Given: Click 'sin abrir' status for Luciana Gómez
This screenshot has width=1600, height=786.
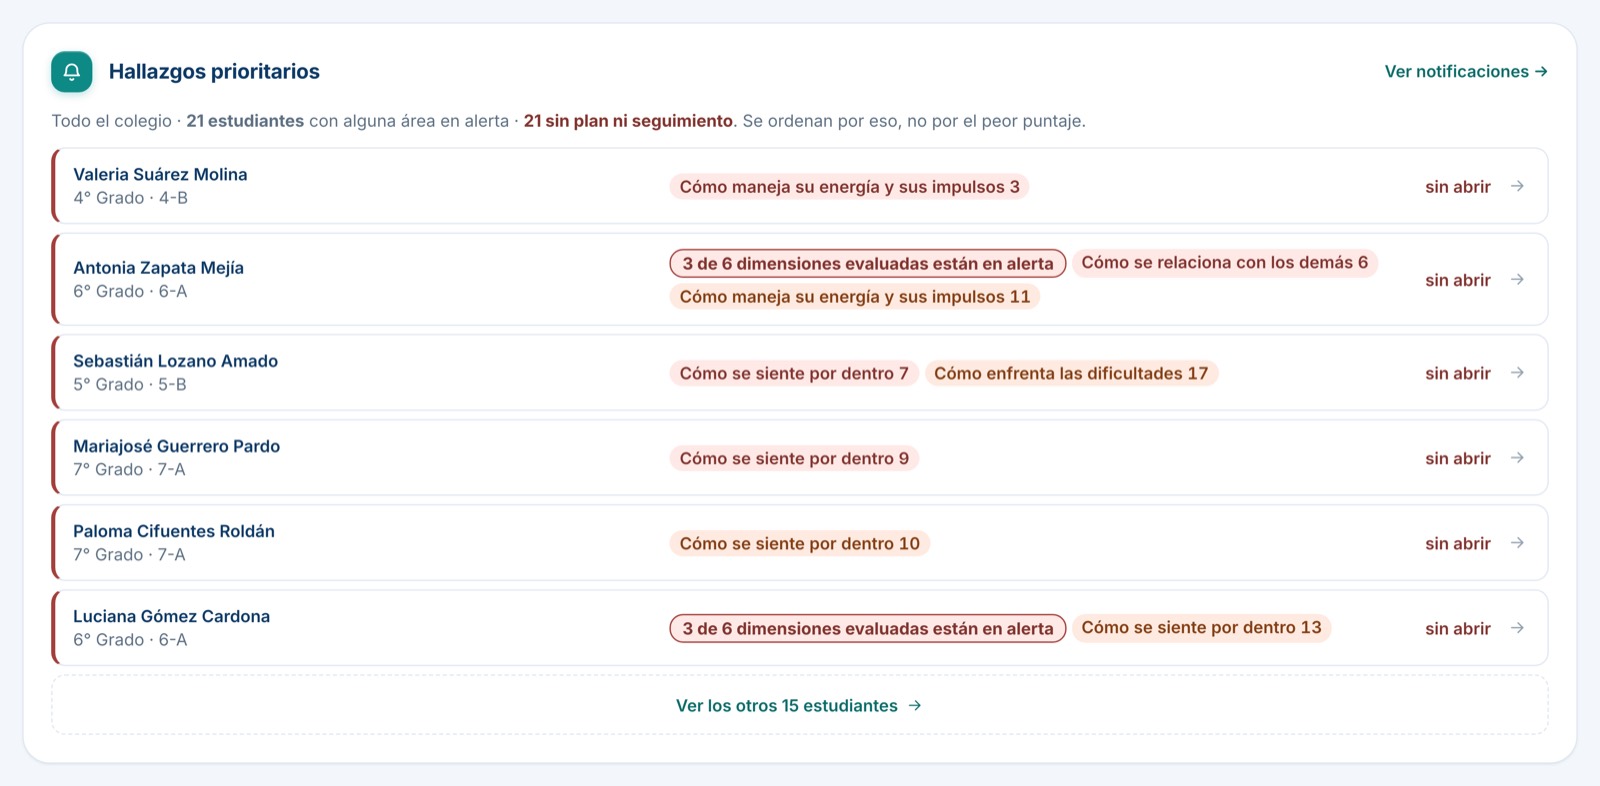Looking at the screenshot, I should click(1458, 628).
